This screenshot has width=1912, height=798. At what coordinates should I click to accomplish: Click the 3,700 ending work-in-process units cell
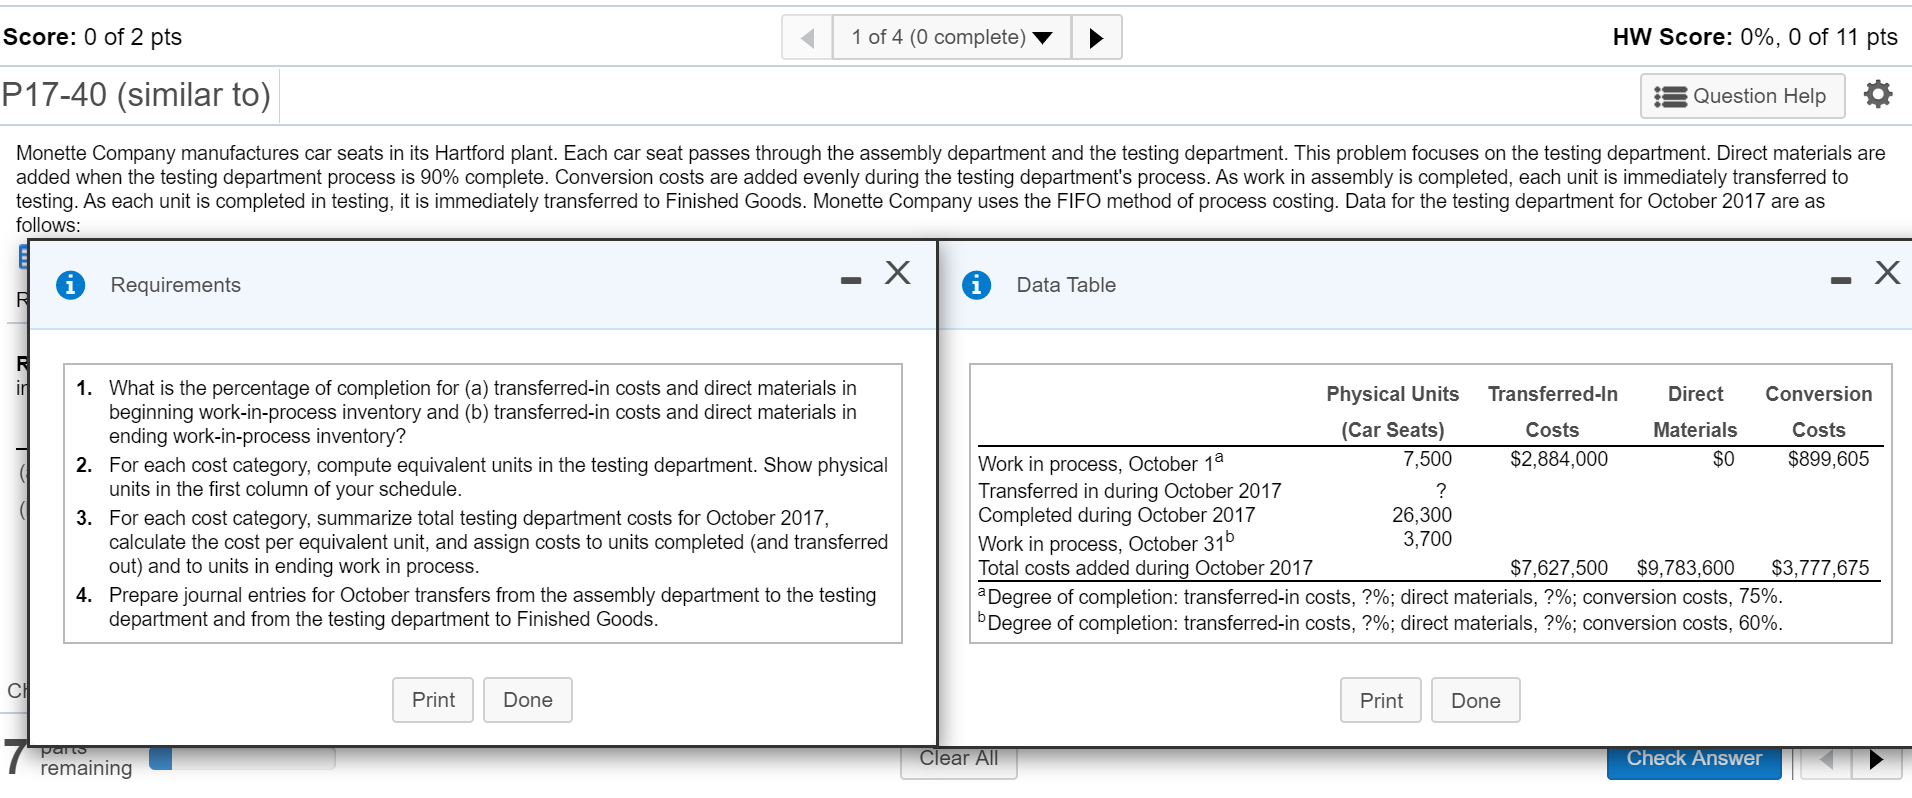(x=1427, y=539)
